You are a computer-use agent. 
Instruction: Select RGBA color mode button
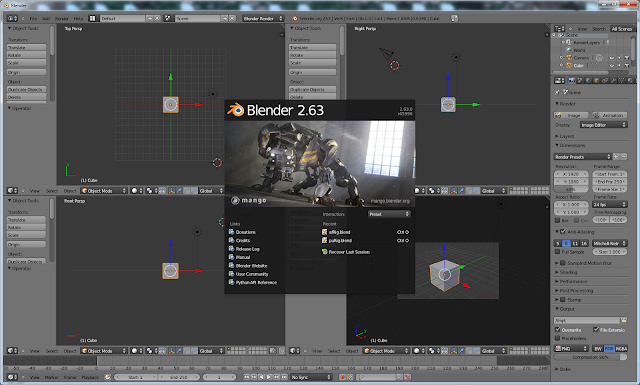coord(621,349)
